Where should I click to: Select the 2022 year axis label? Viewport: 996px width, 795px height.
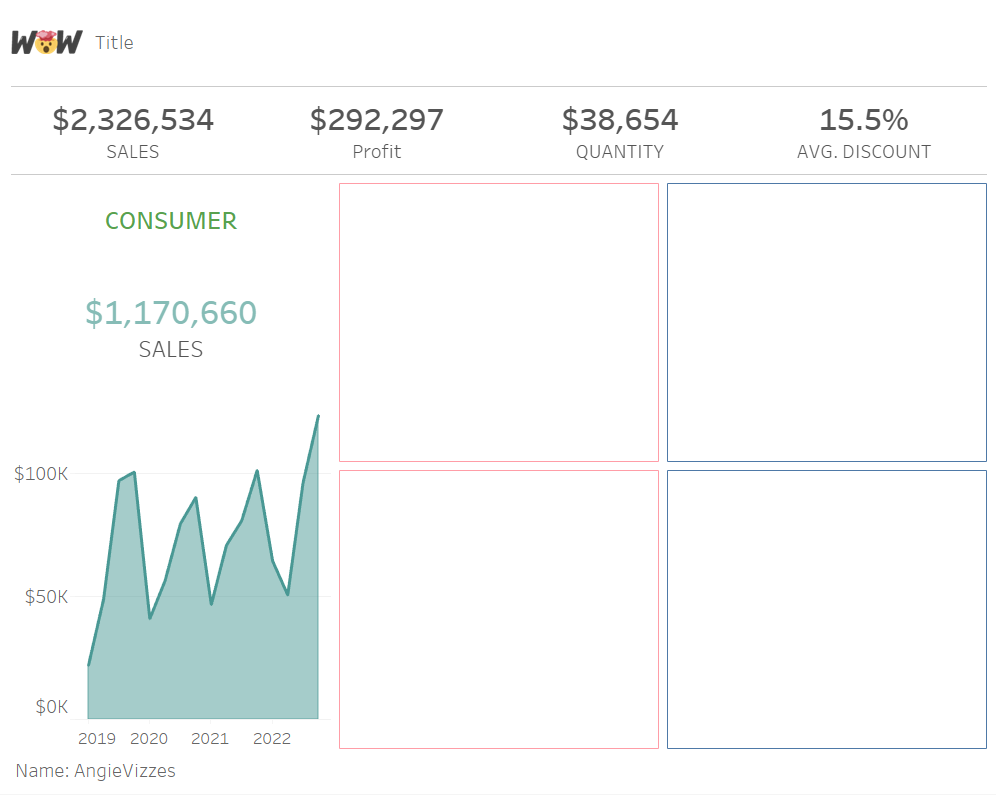tap(272, 739)
